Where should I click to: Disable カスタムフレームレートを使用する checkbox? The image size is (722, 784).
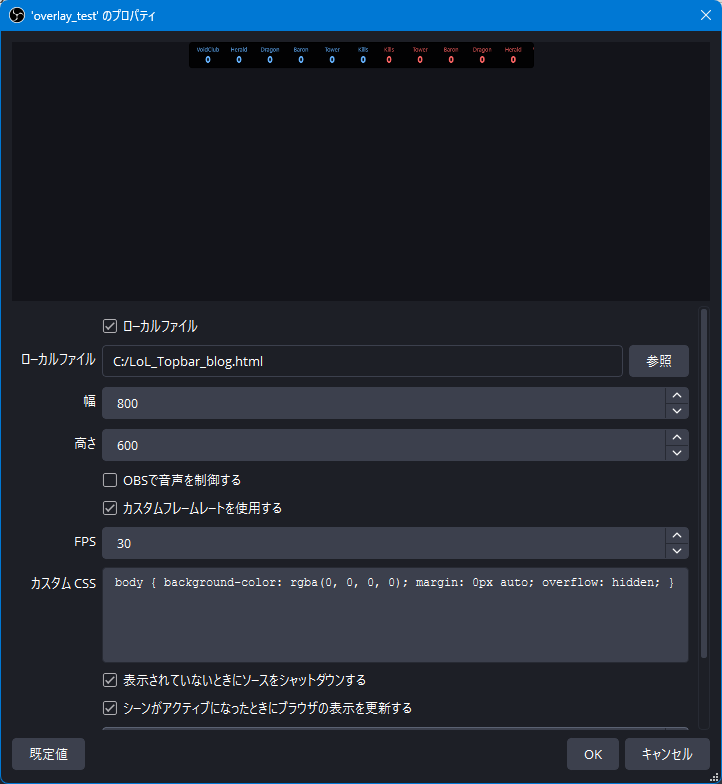coord(111,508)
